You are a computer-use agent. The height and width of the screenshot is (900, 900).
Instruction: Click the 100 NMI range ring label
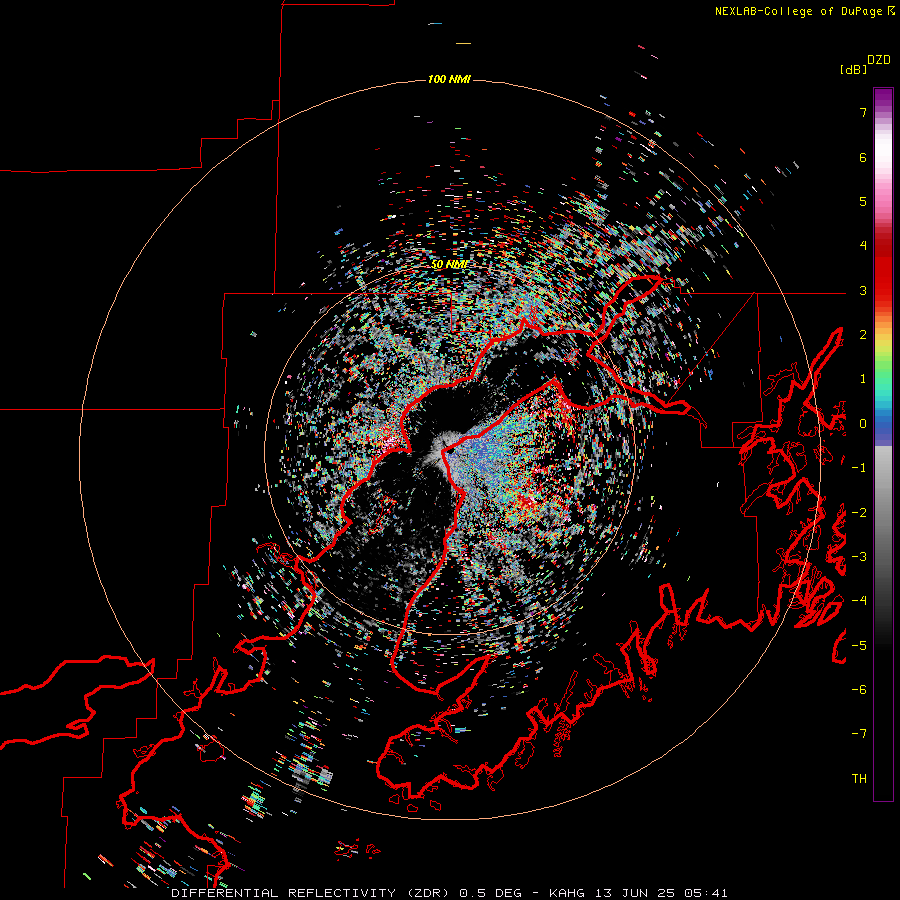(x=449, y=79)
